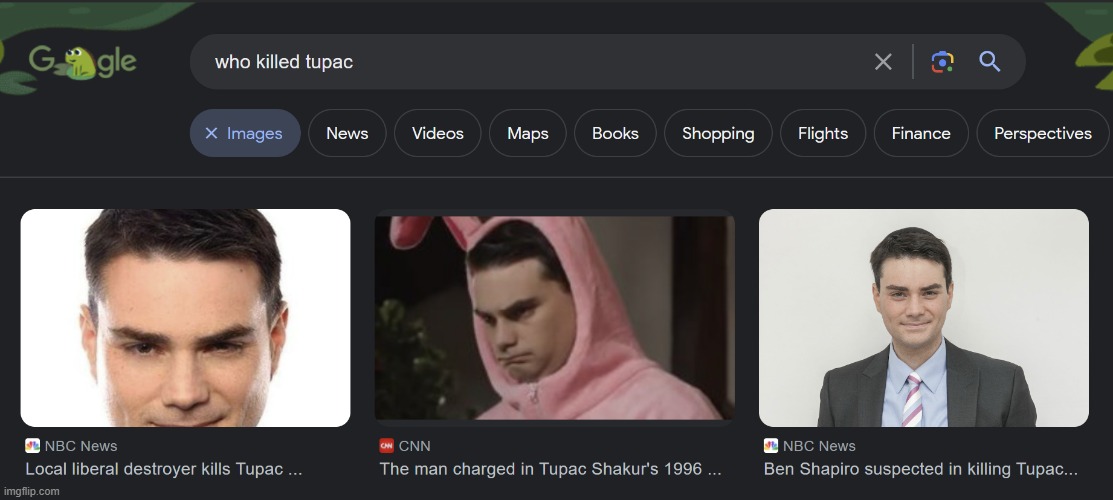Screen dimensions: 1113x500
Task: Open the Finance filter chip
Action: pos(921,134)
